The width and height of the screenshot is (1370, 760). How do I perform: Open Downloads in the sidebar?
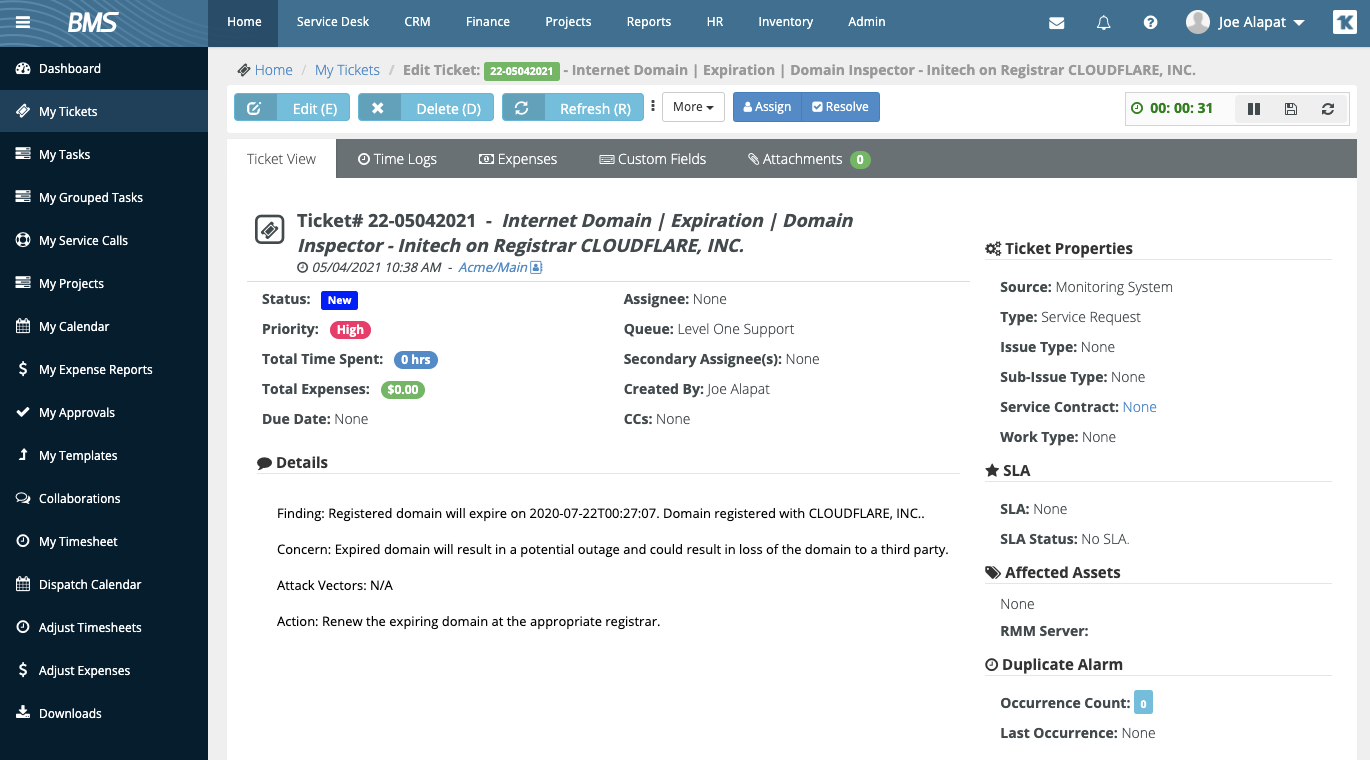pyautogui.click(x=104, y=714)
